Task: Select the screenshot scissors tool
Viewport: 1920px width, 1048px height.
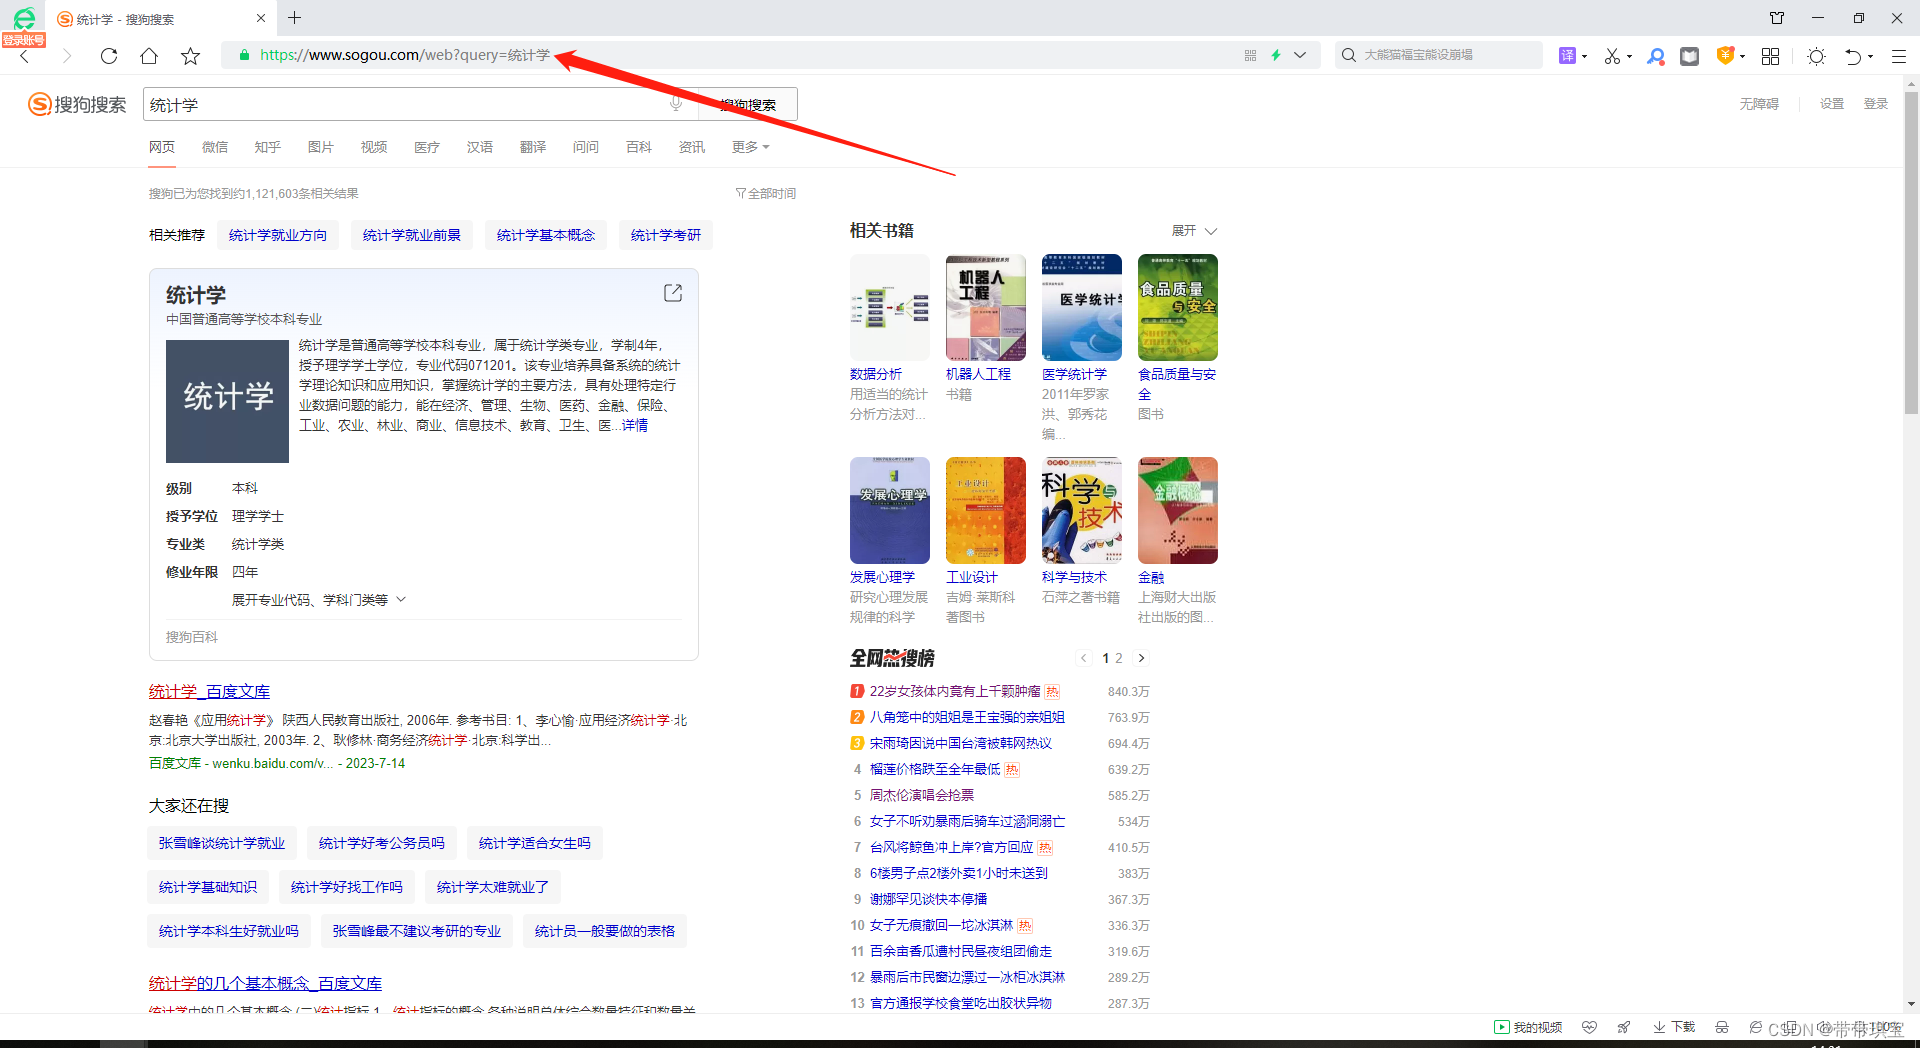Action: (1613, 56)
